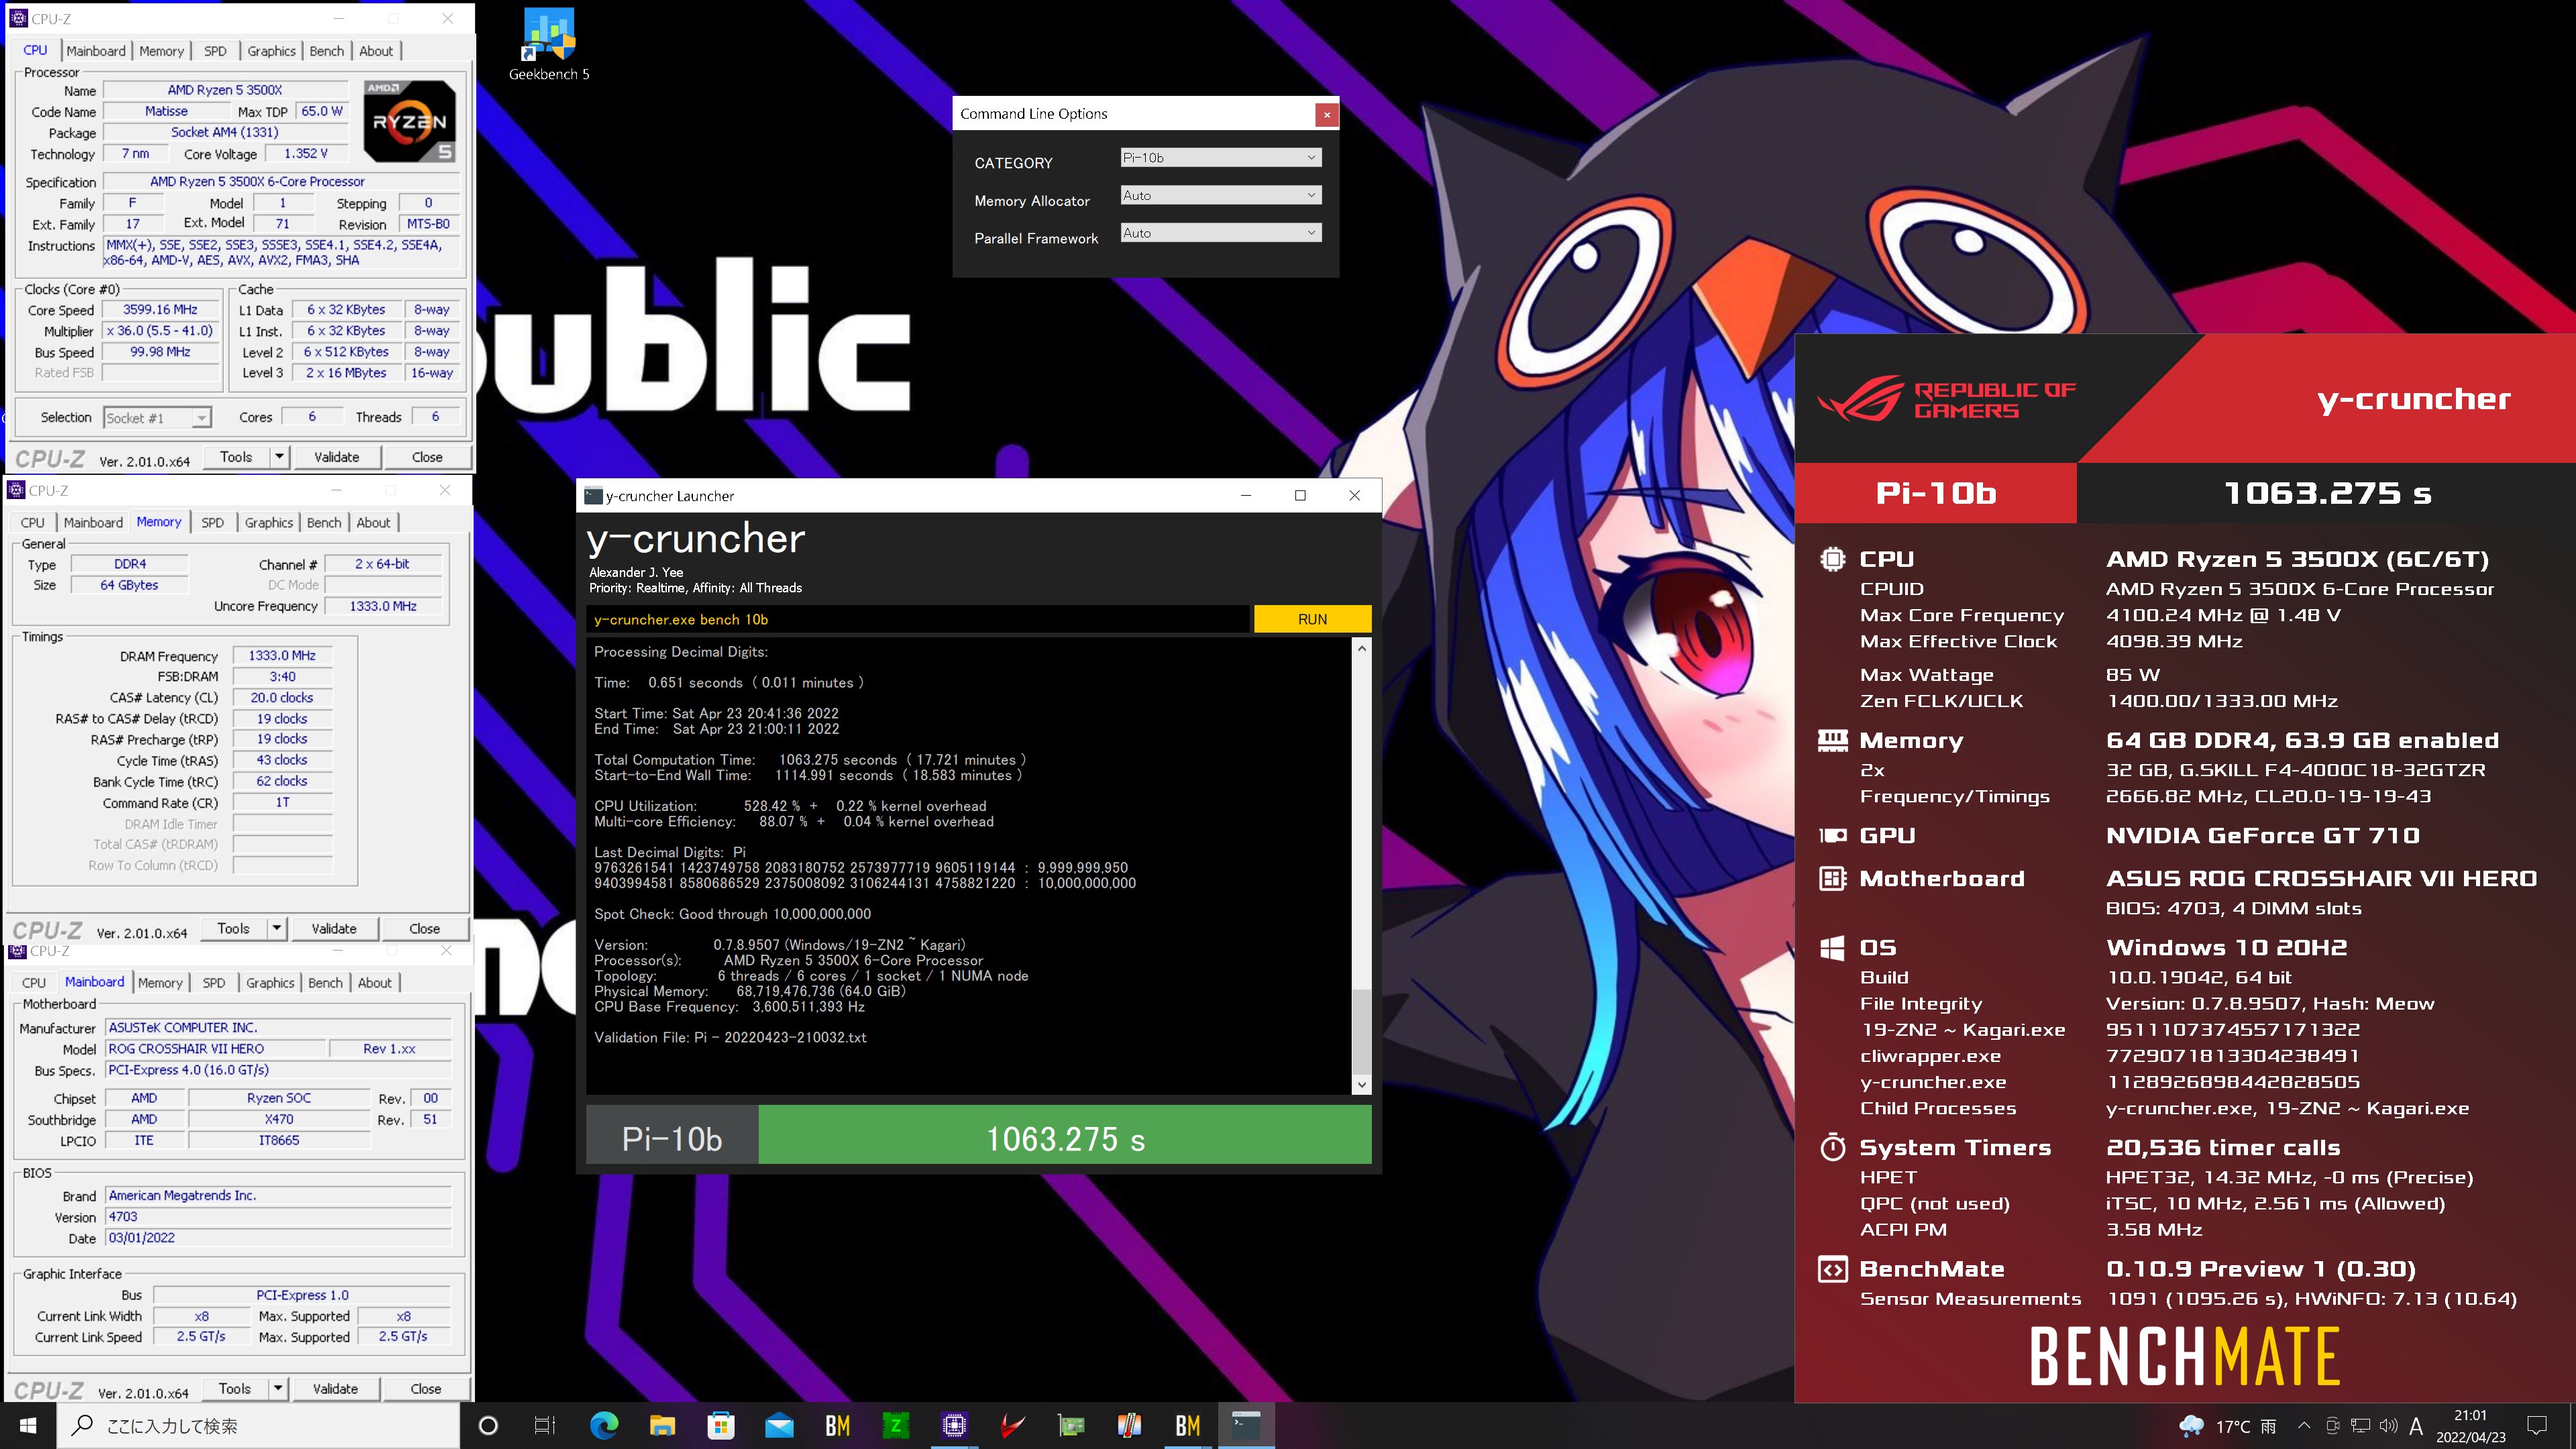Maximize the y-cruncher Launcher window
The image size is (2576, 1449).
pos(1300,496)
